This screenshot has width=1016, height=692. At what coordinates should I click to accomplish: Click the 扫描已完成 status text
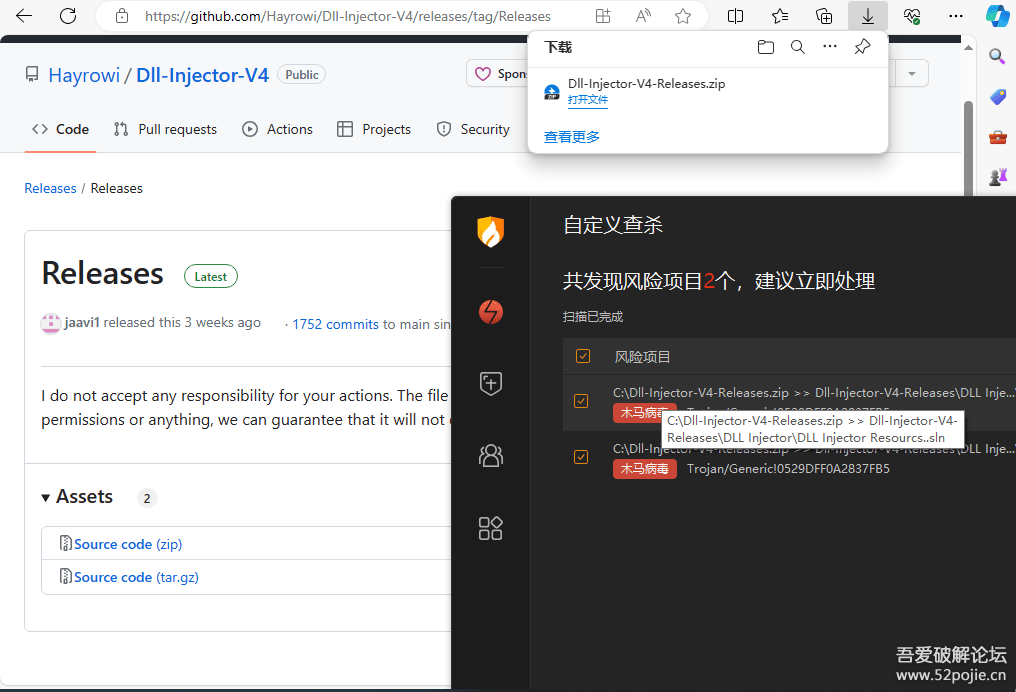[x=592, y=317]
